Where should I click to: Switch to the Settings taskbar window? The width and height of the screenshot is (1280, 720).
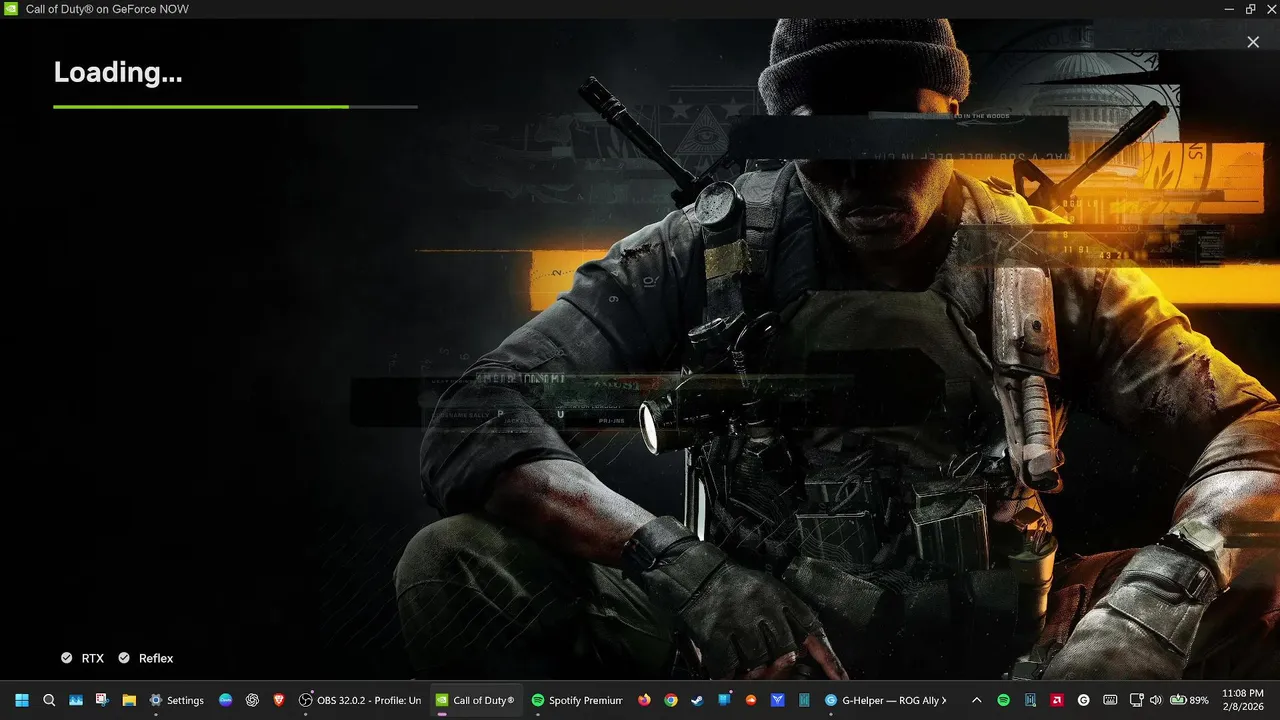(177, 700)
